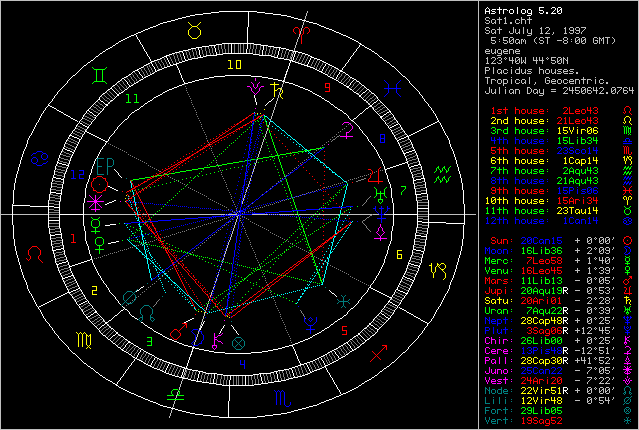This screenshot has height=430, width=639.
Task: Click the Sun glyph at the end of the Sun row
Action: click(x=628, y=240)
